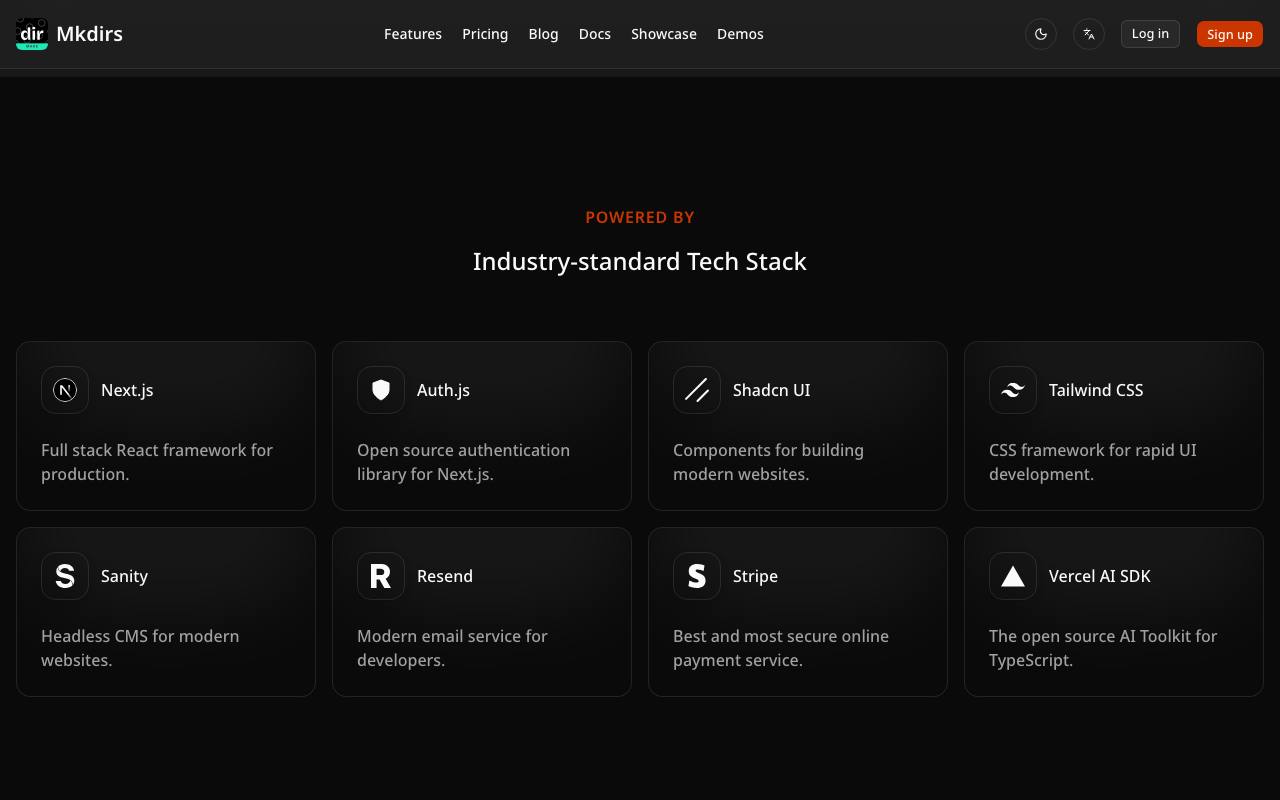Screen dimensions: 1280x800
Task: Open the Next.js card title
Action: (127, 390)
